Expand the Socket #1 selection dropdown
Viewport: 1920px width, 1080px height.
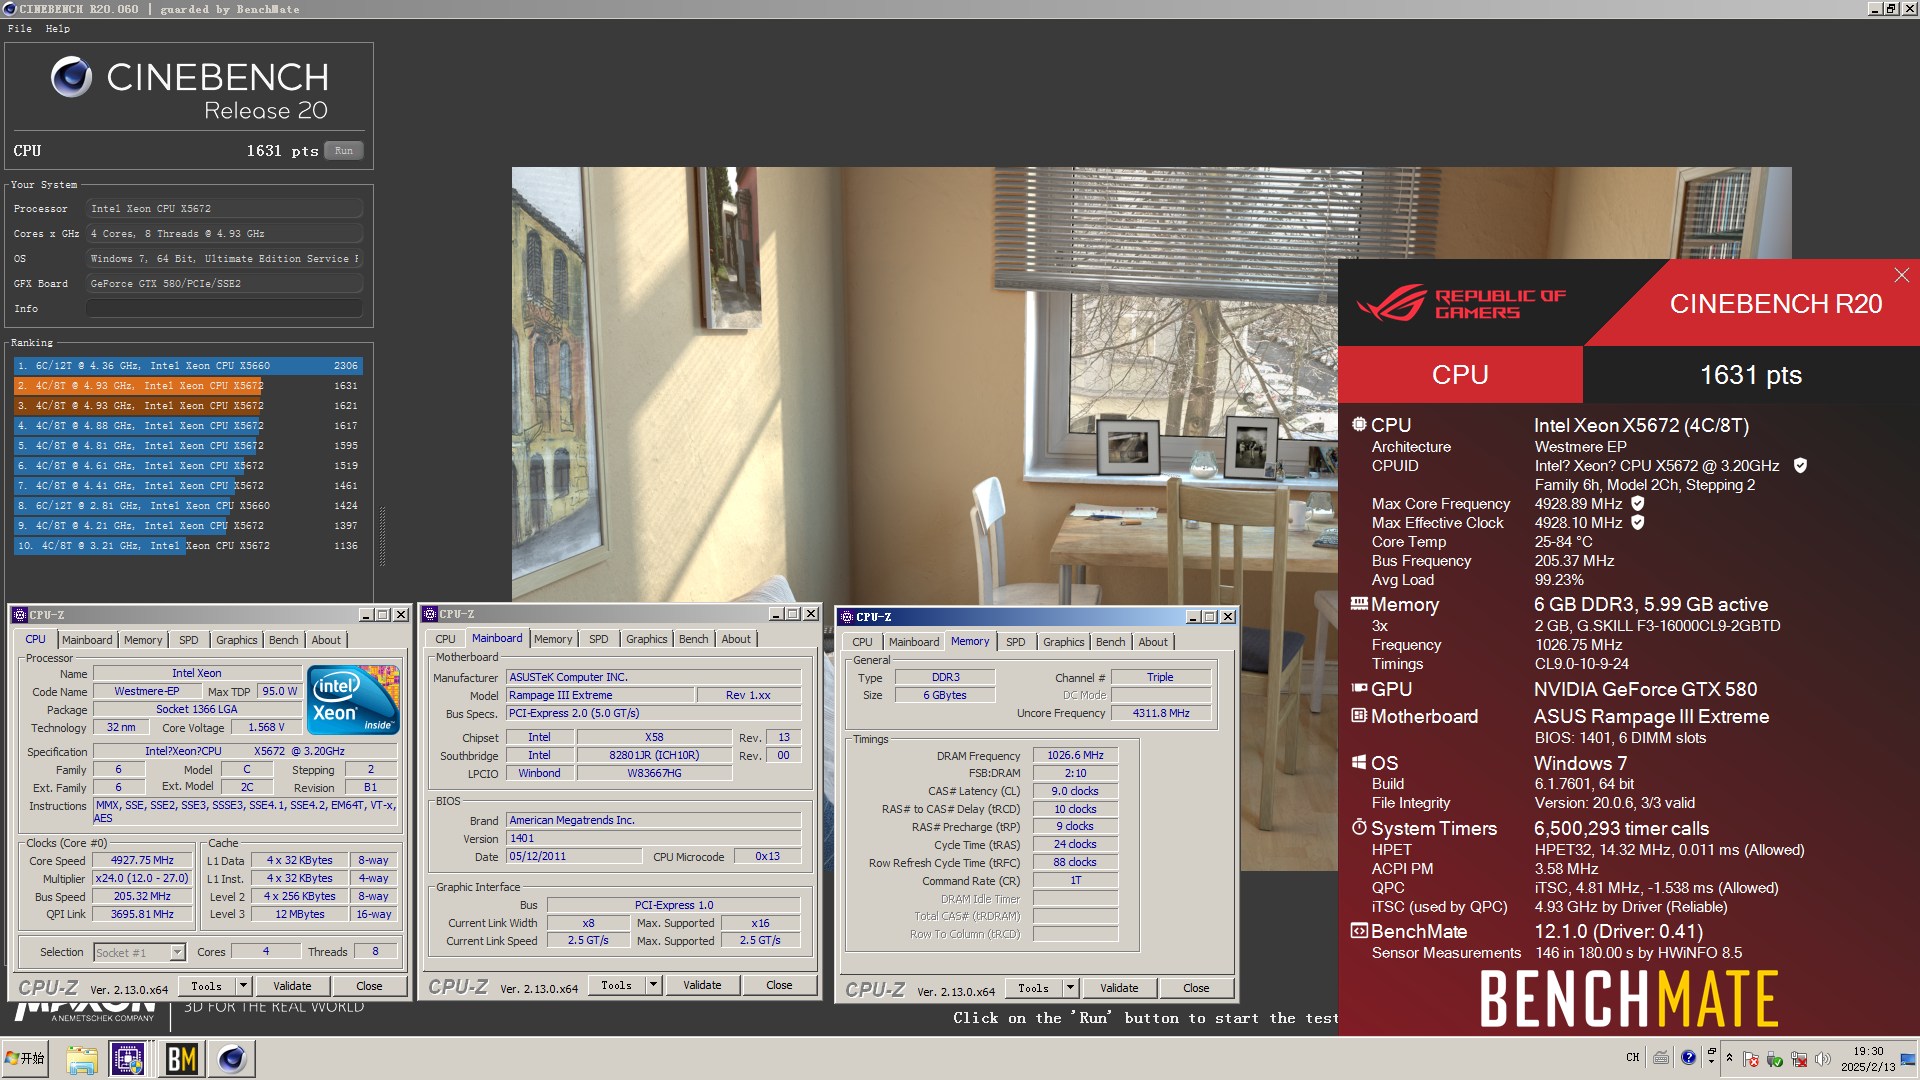pyautogui.click(x=178, y=953)
